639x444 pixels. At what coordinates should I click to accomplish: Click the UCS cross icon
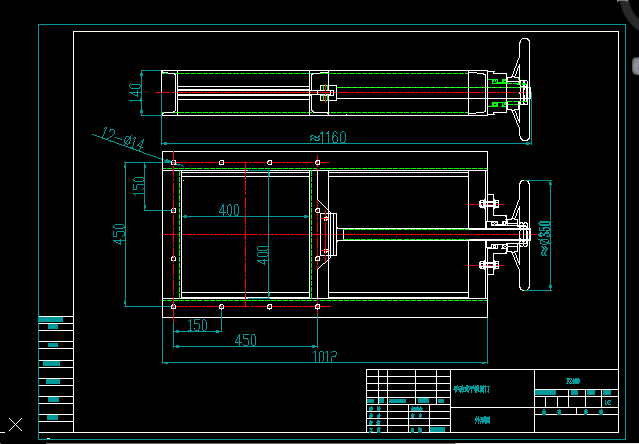coord(15,424)
